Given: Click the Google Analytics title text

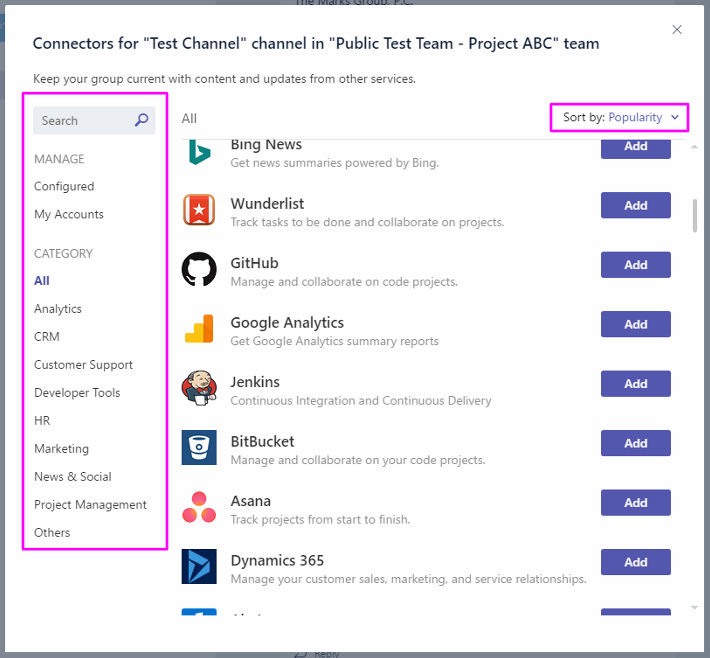Looking at the screenshot, I should point(287,323).
